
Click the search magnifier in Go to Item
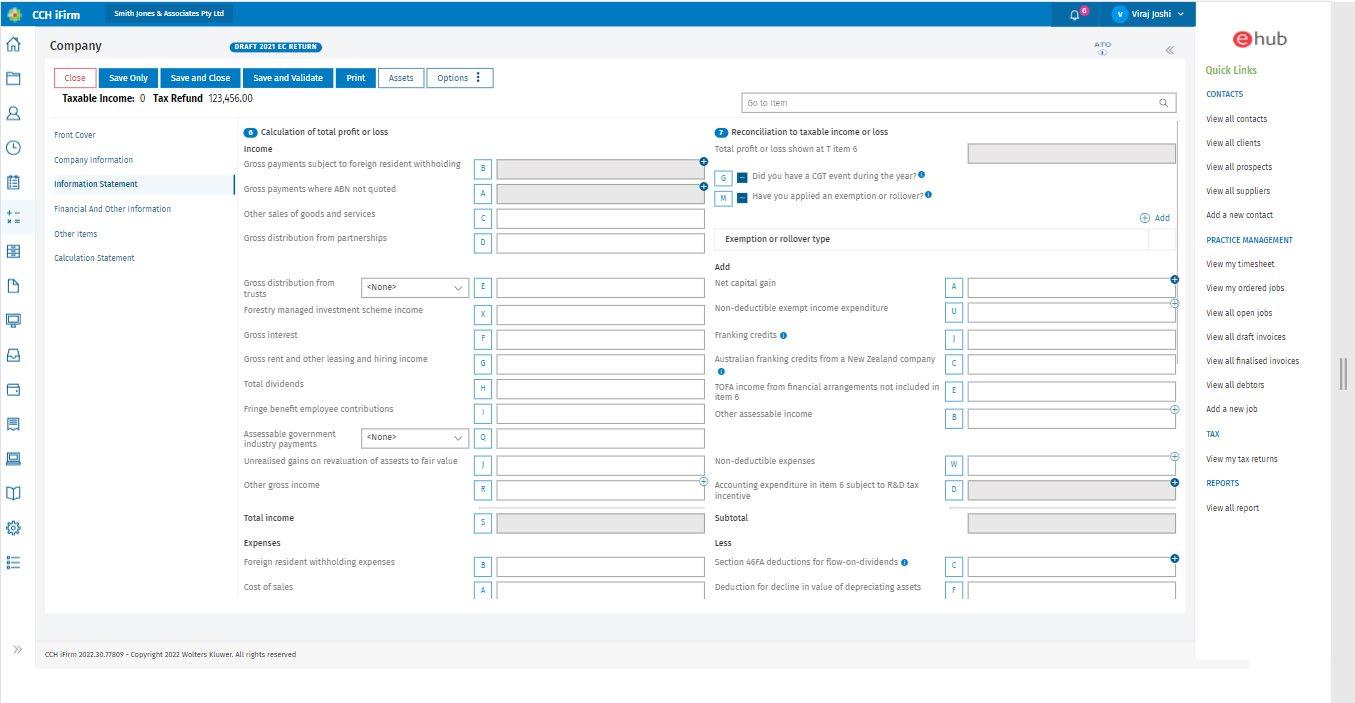coord(1163,103)
